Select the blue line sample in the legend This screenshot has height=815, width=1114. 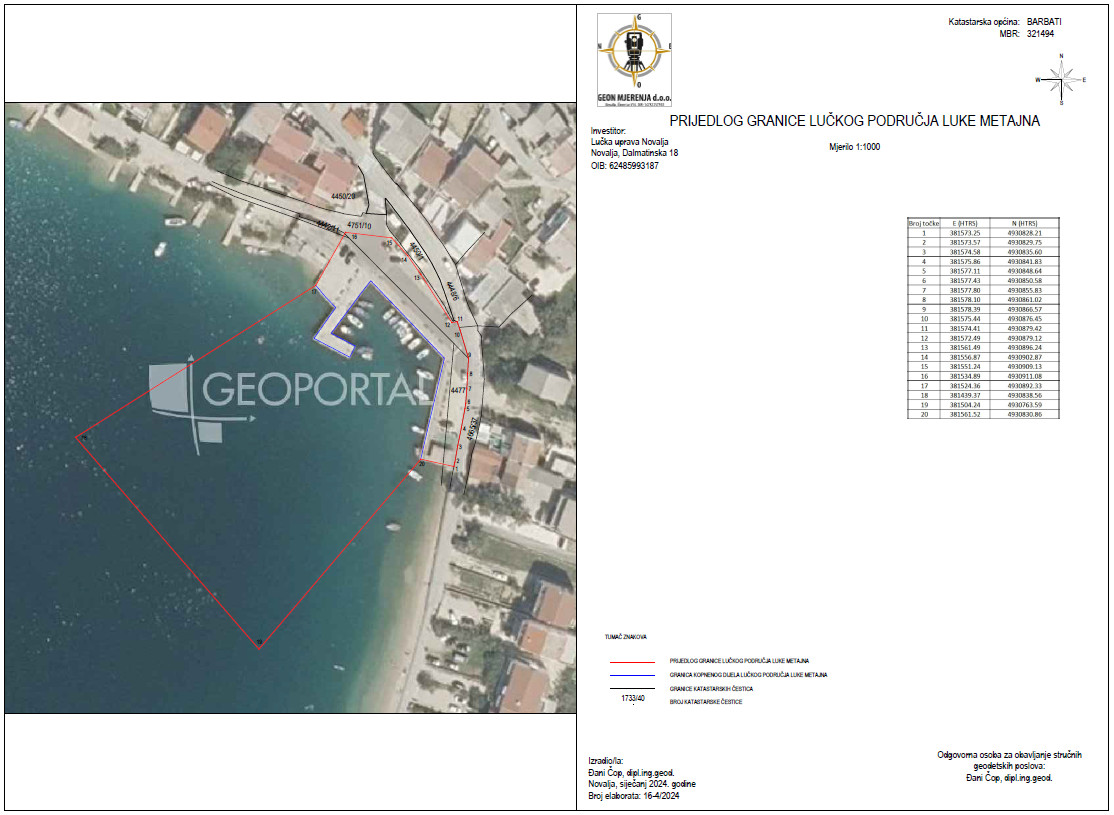click(632, 675)
